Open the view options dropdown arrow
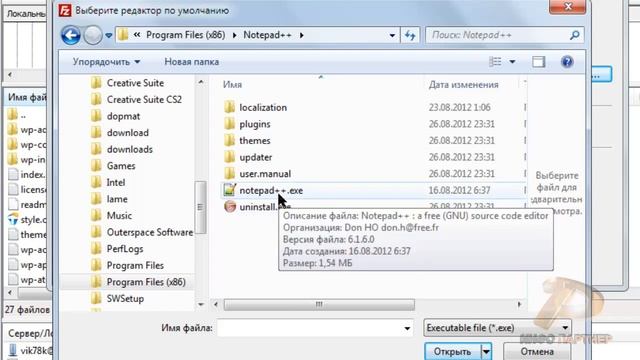Viewport: 640px width, 360px height. pyautogui.click(x=512, y=62)
